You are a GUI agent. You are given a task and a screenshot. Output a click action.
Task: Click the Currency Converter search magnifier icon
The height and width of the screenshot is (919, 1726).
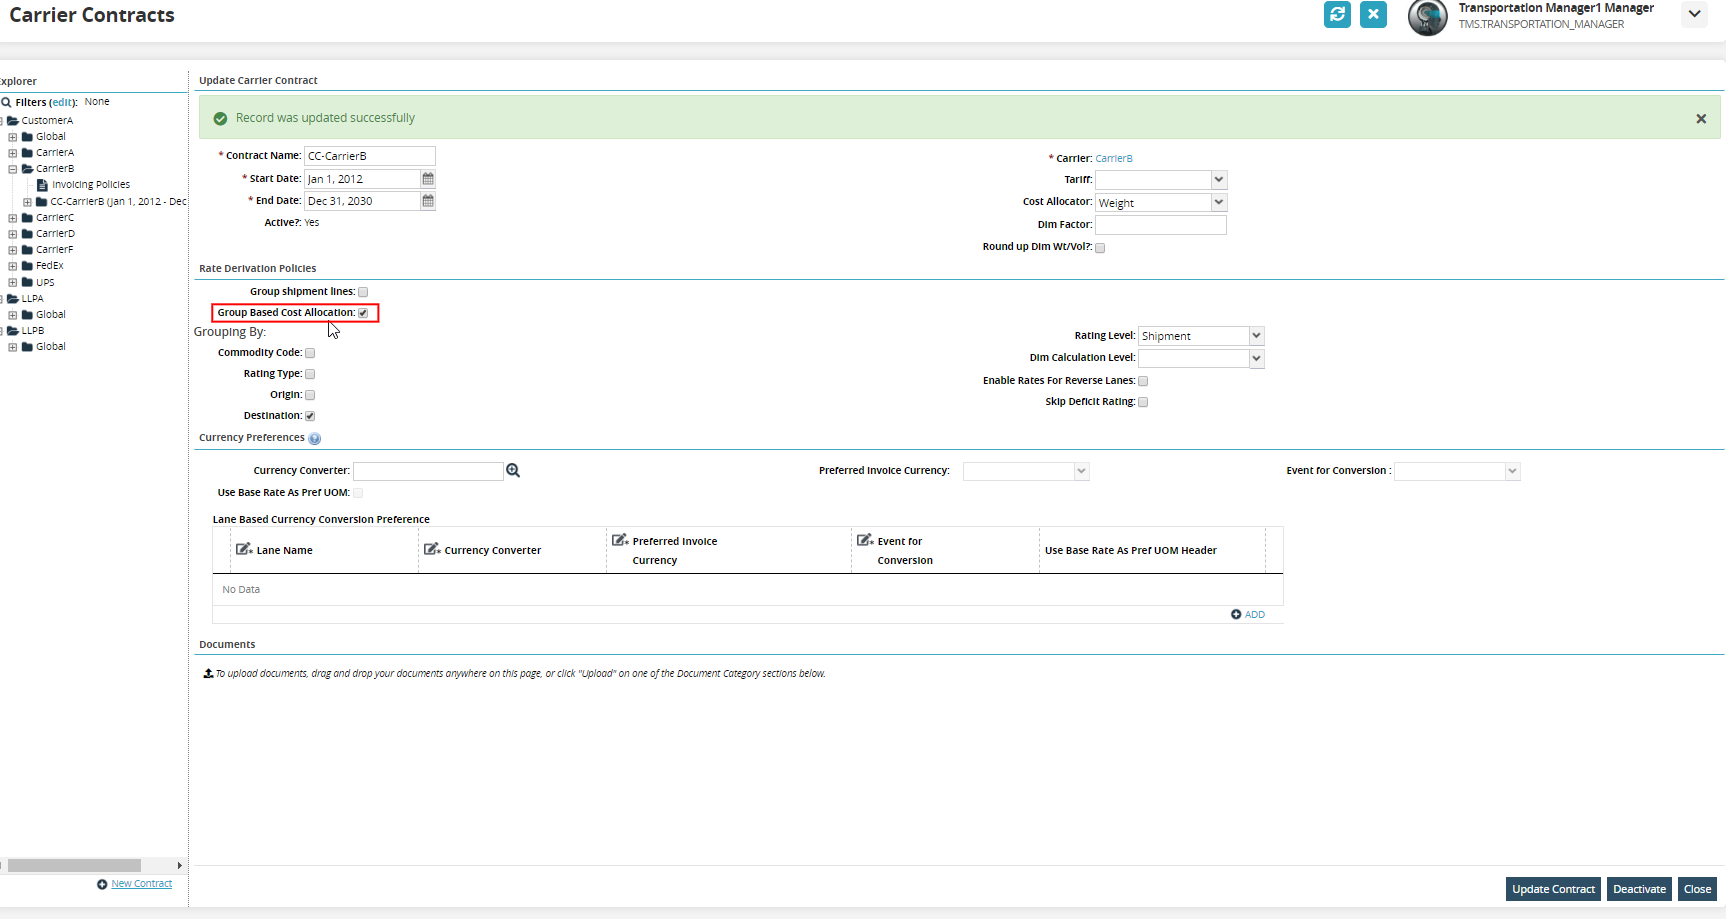coord(513,471)
